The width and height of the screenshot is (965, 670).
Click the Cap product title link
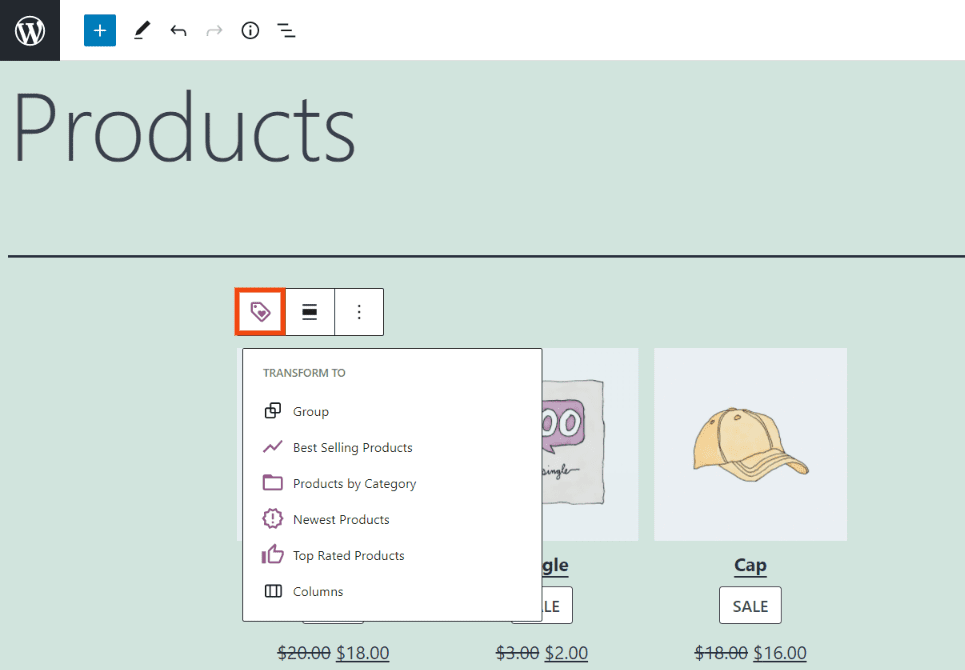(749, 565)
